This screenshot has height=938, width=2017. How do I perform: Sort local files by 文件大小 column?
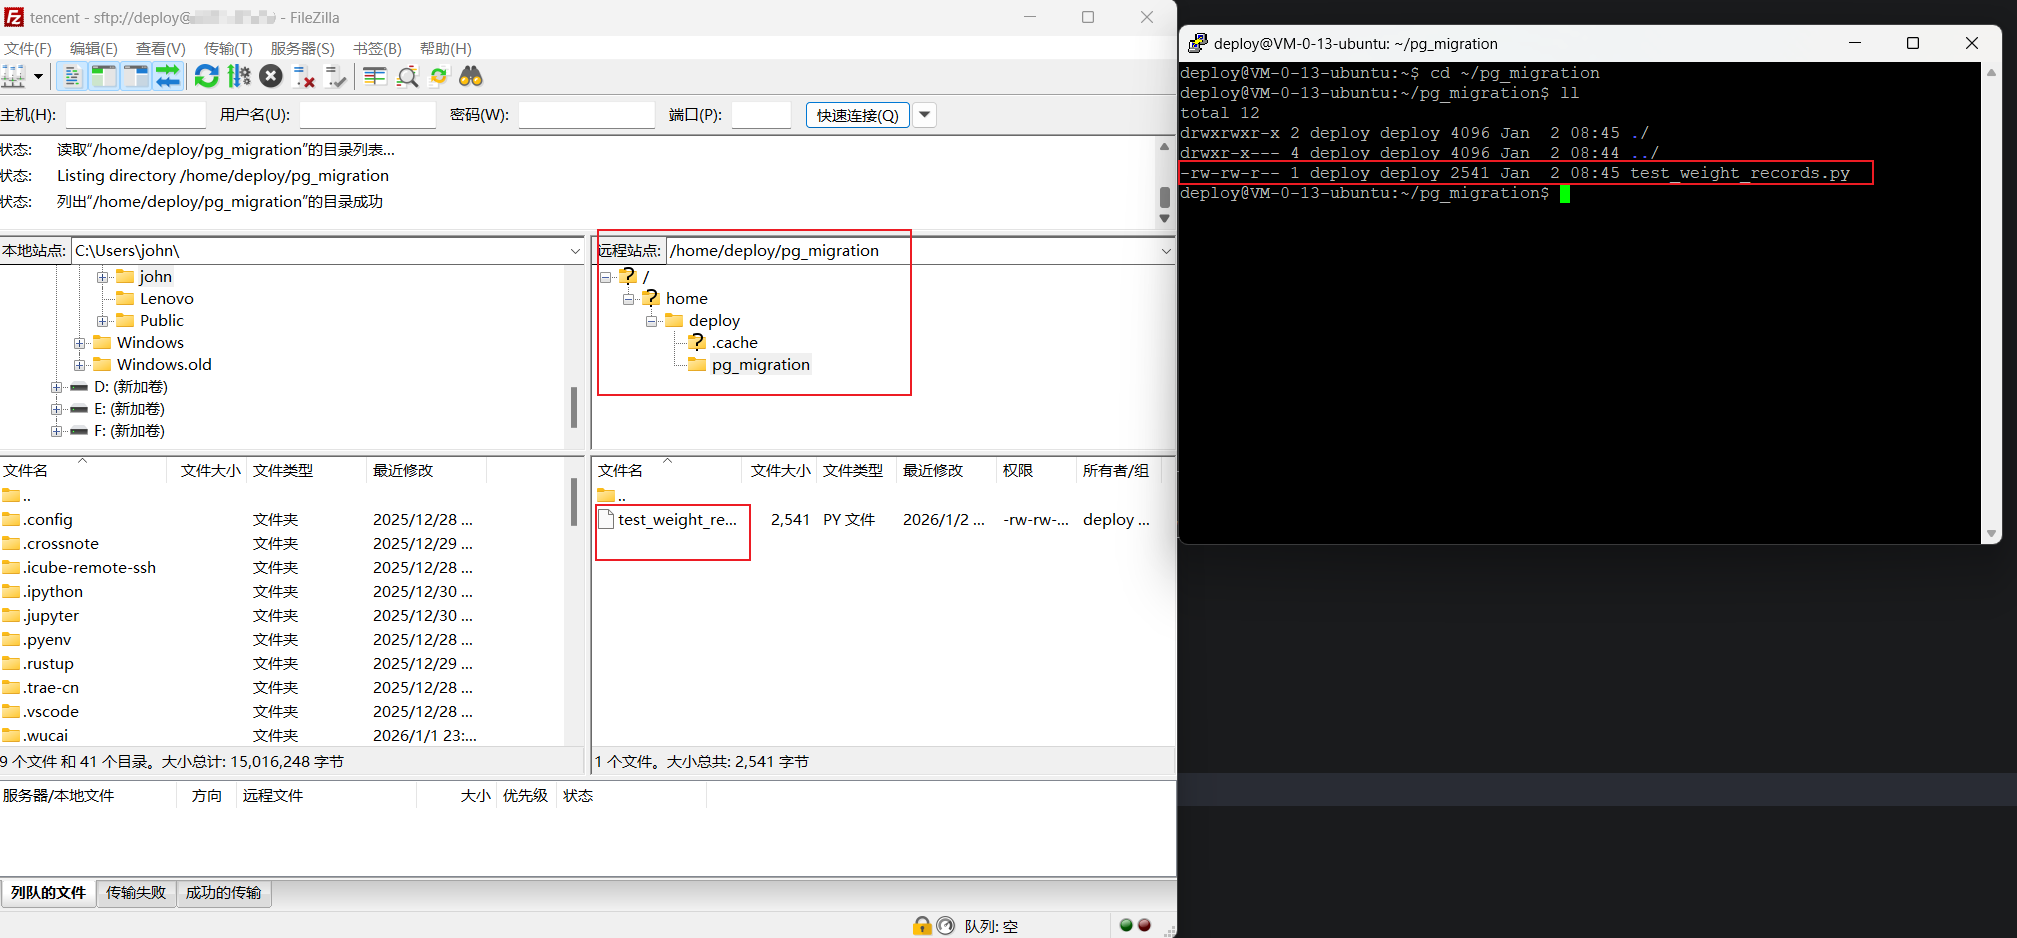tap(207, 471)
